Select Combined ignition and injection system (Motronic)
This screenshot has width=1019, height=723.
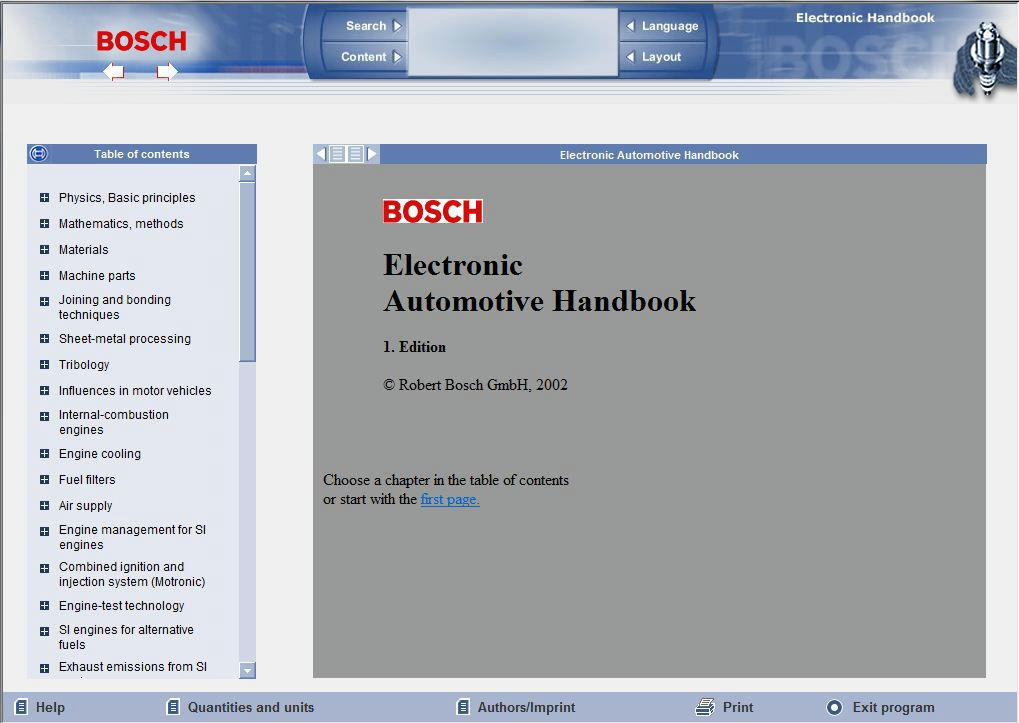click(132, 574)
